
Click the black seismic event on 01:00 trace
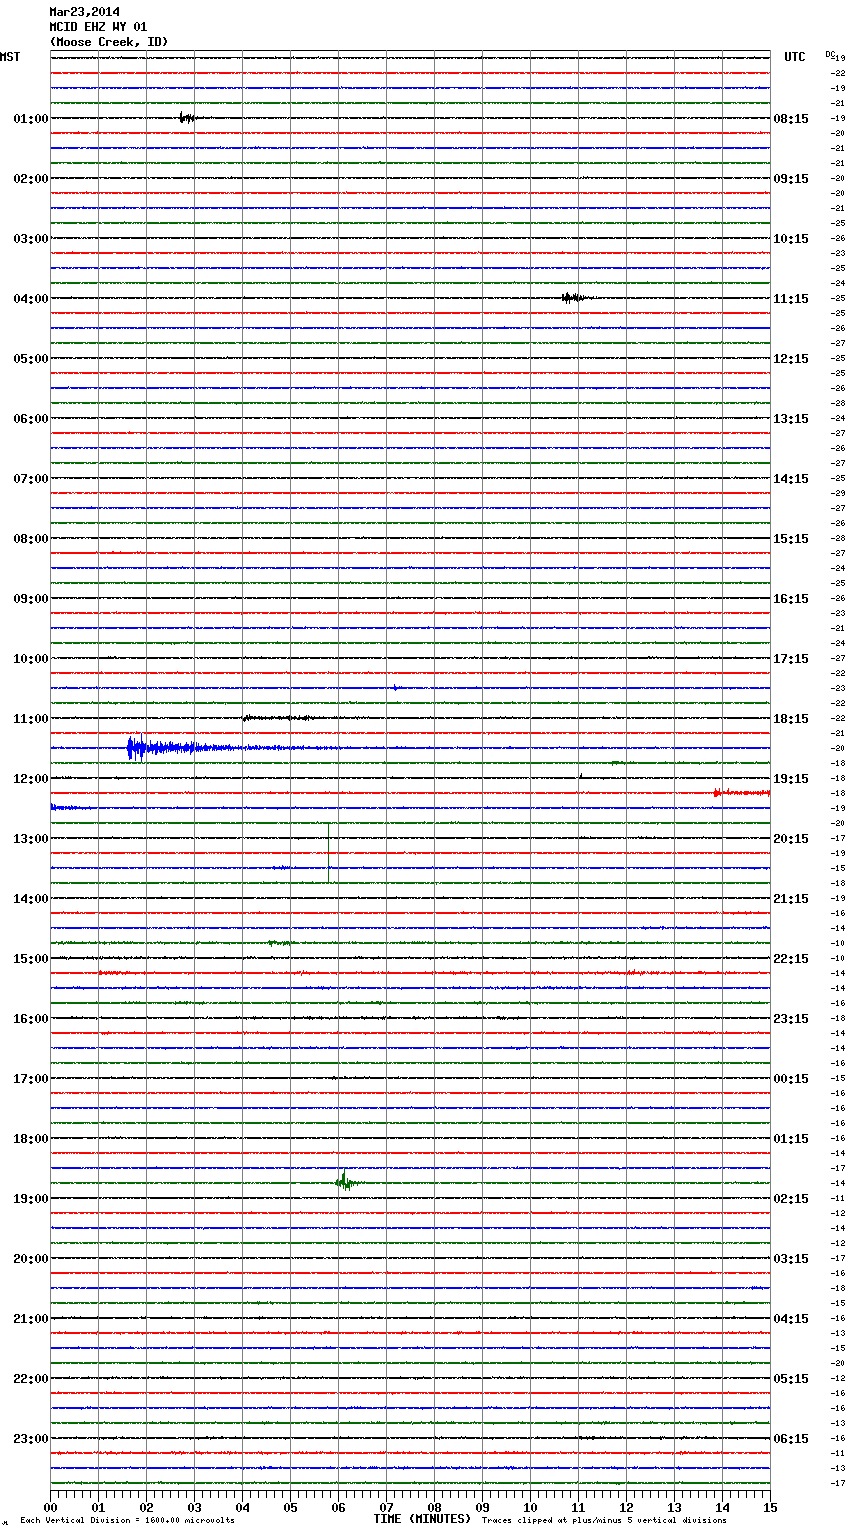pyautogui.click(x=186, y=118)
